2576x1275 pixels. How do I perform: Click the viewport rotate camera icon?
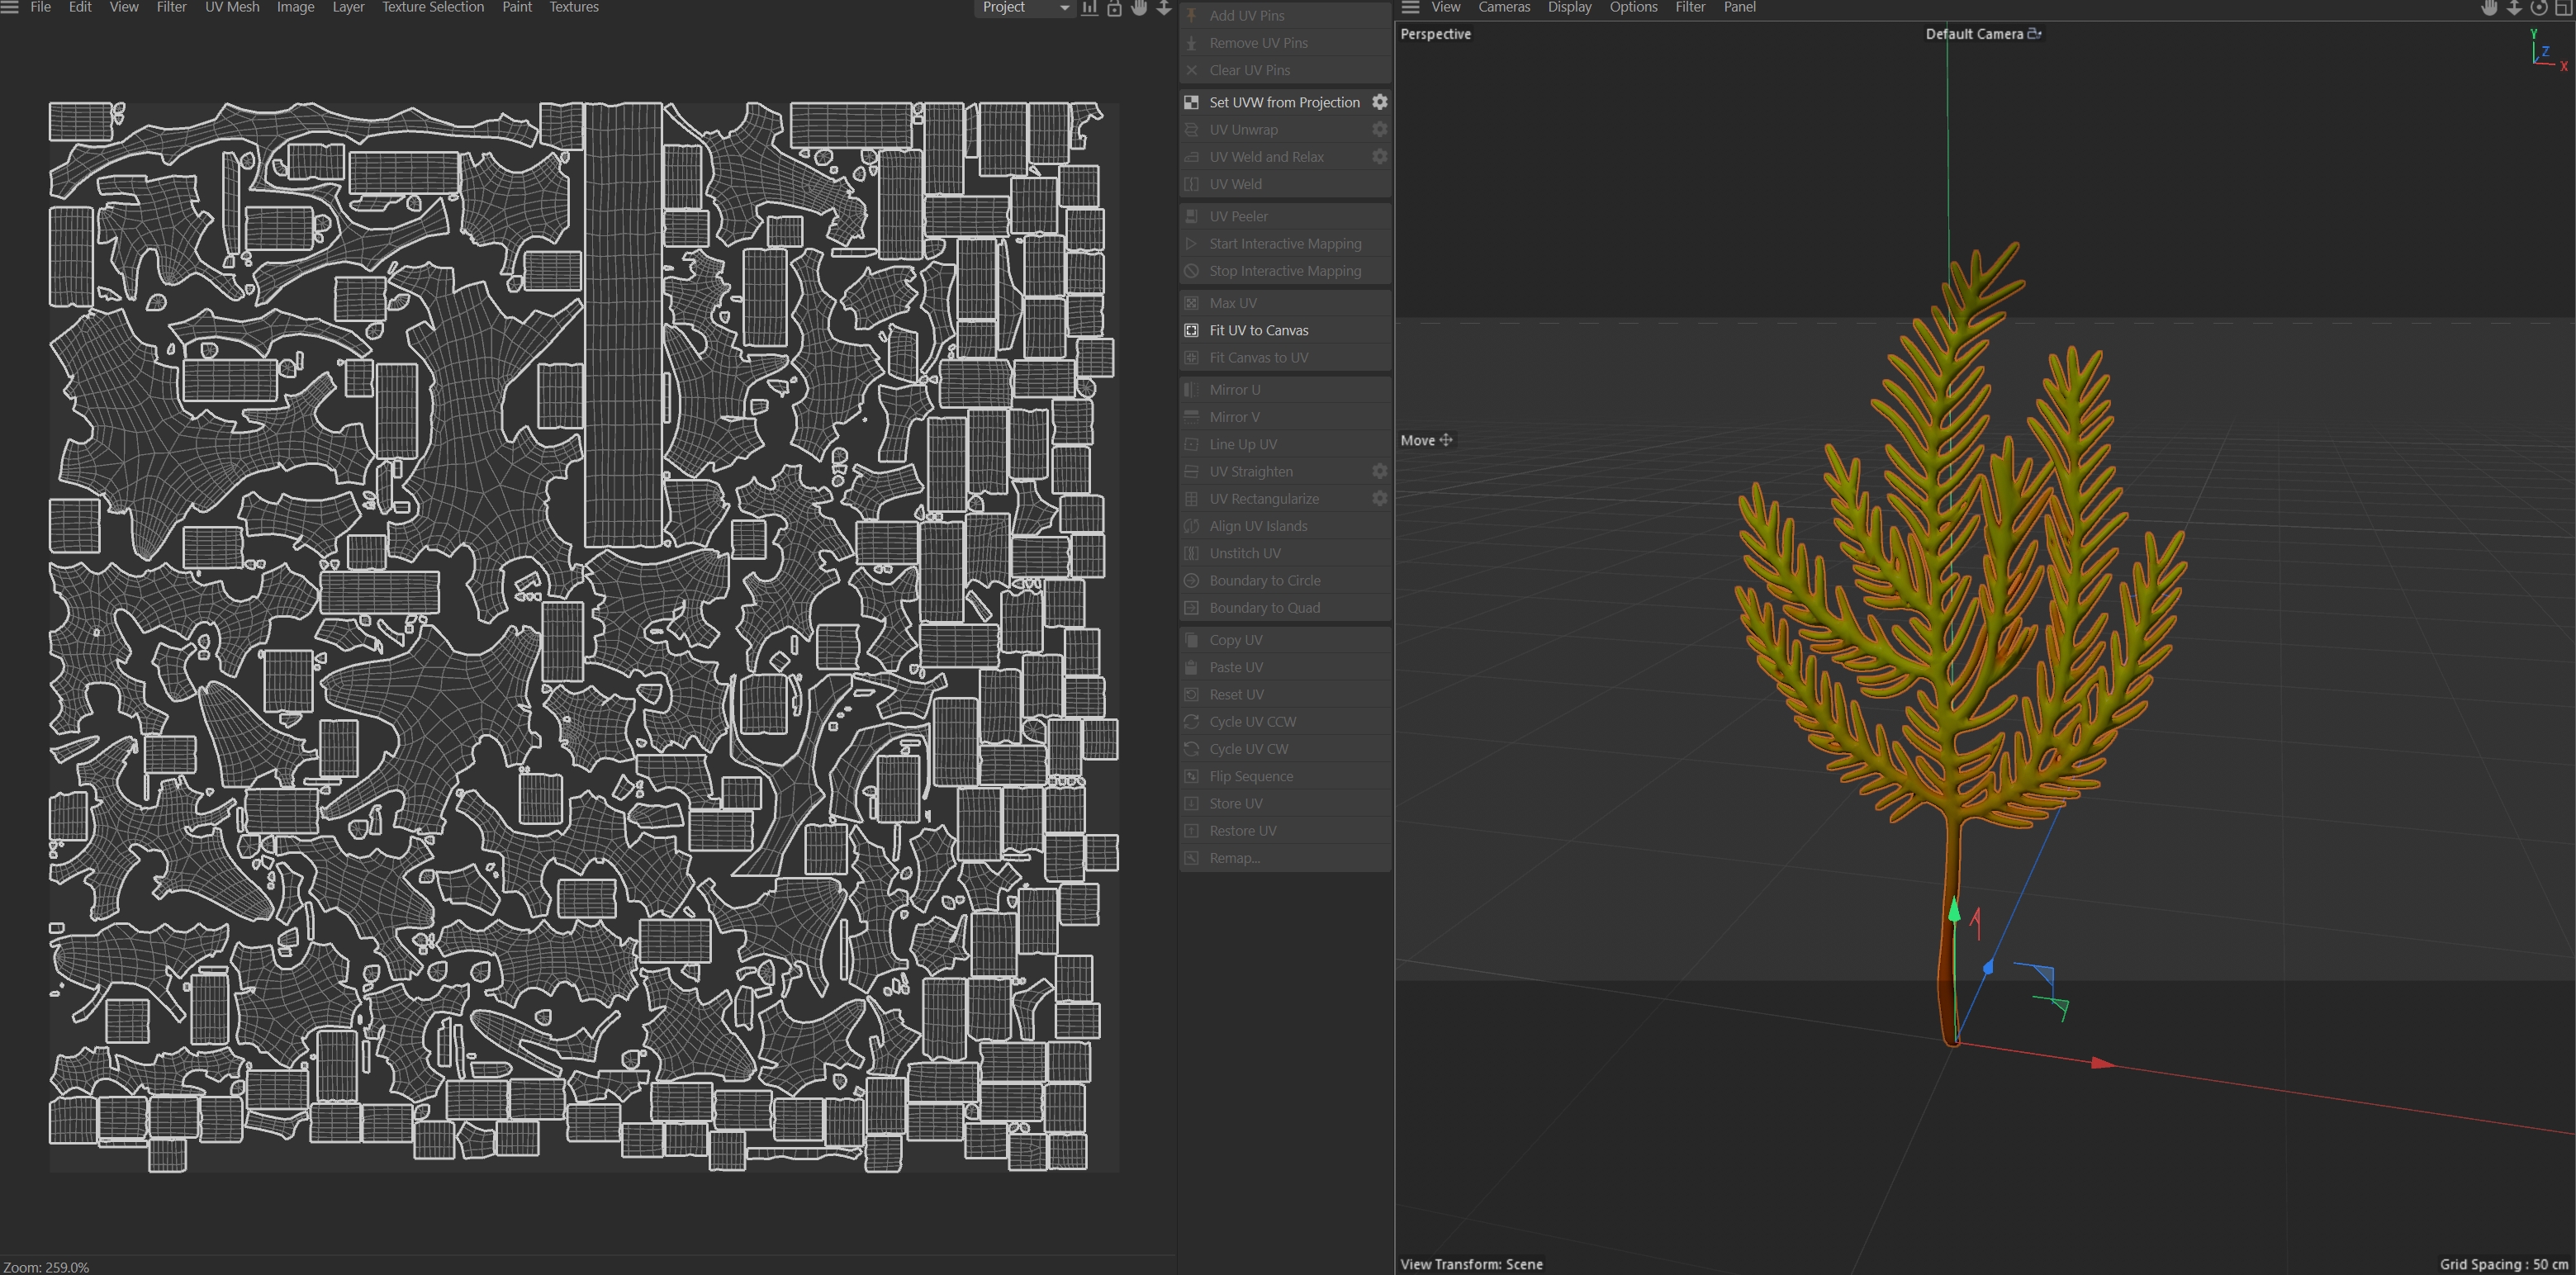point(2538,8)
